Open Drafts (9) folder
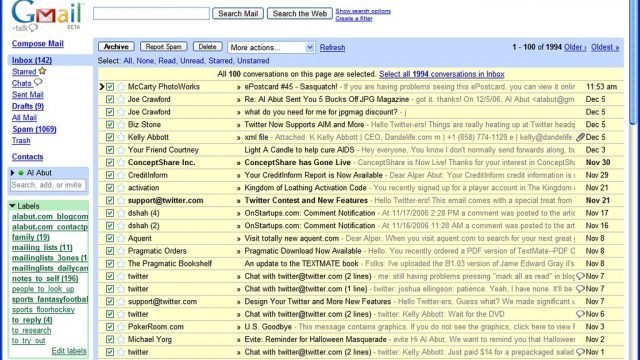Viewport: 640px width, 360px height. (x=28, y=106)
